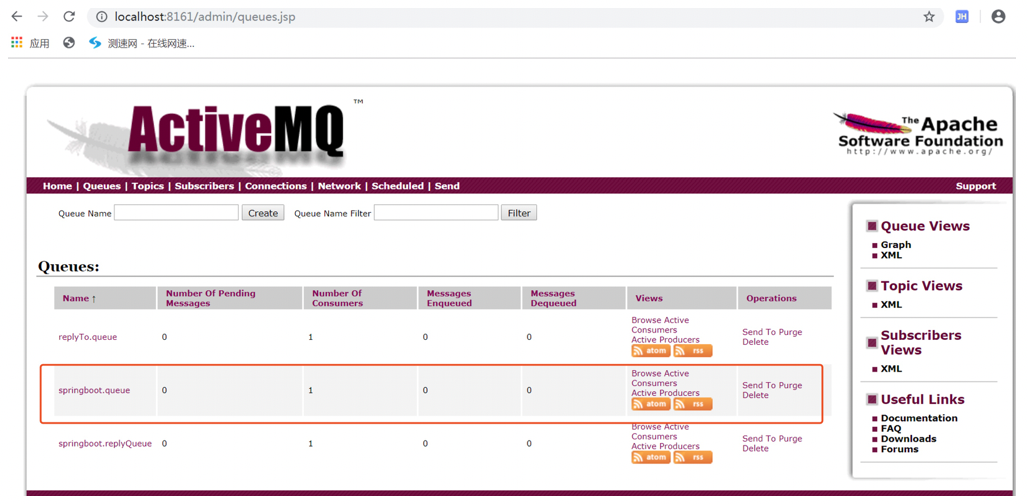The width and height of the screenshot is (1028, 504).
Task: Go to Home menu item
Action: click(x=57, y=186)
